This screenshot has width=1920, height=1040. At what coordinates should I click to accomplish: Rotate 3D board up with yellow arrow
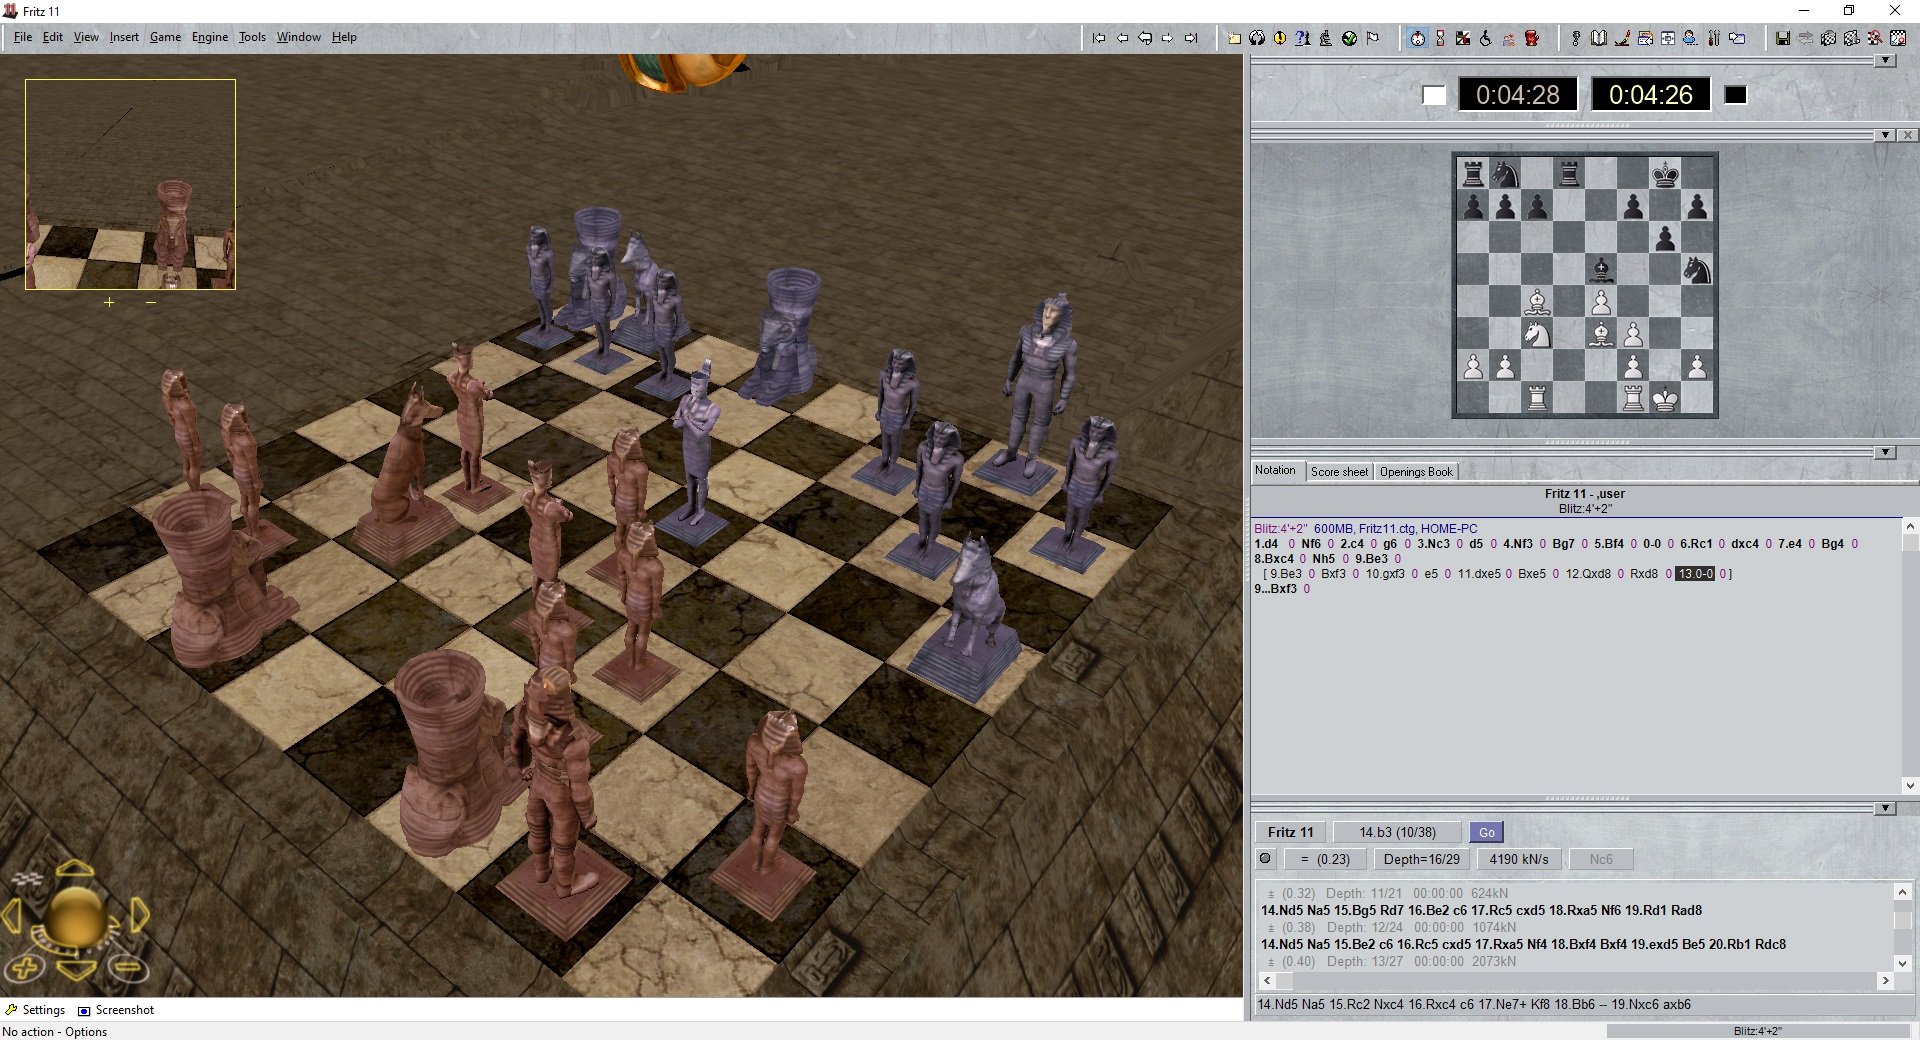click(75, 869)
